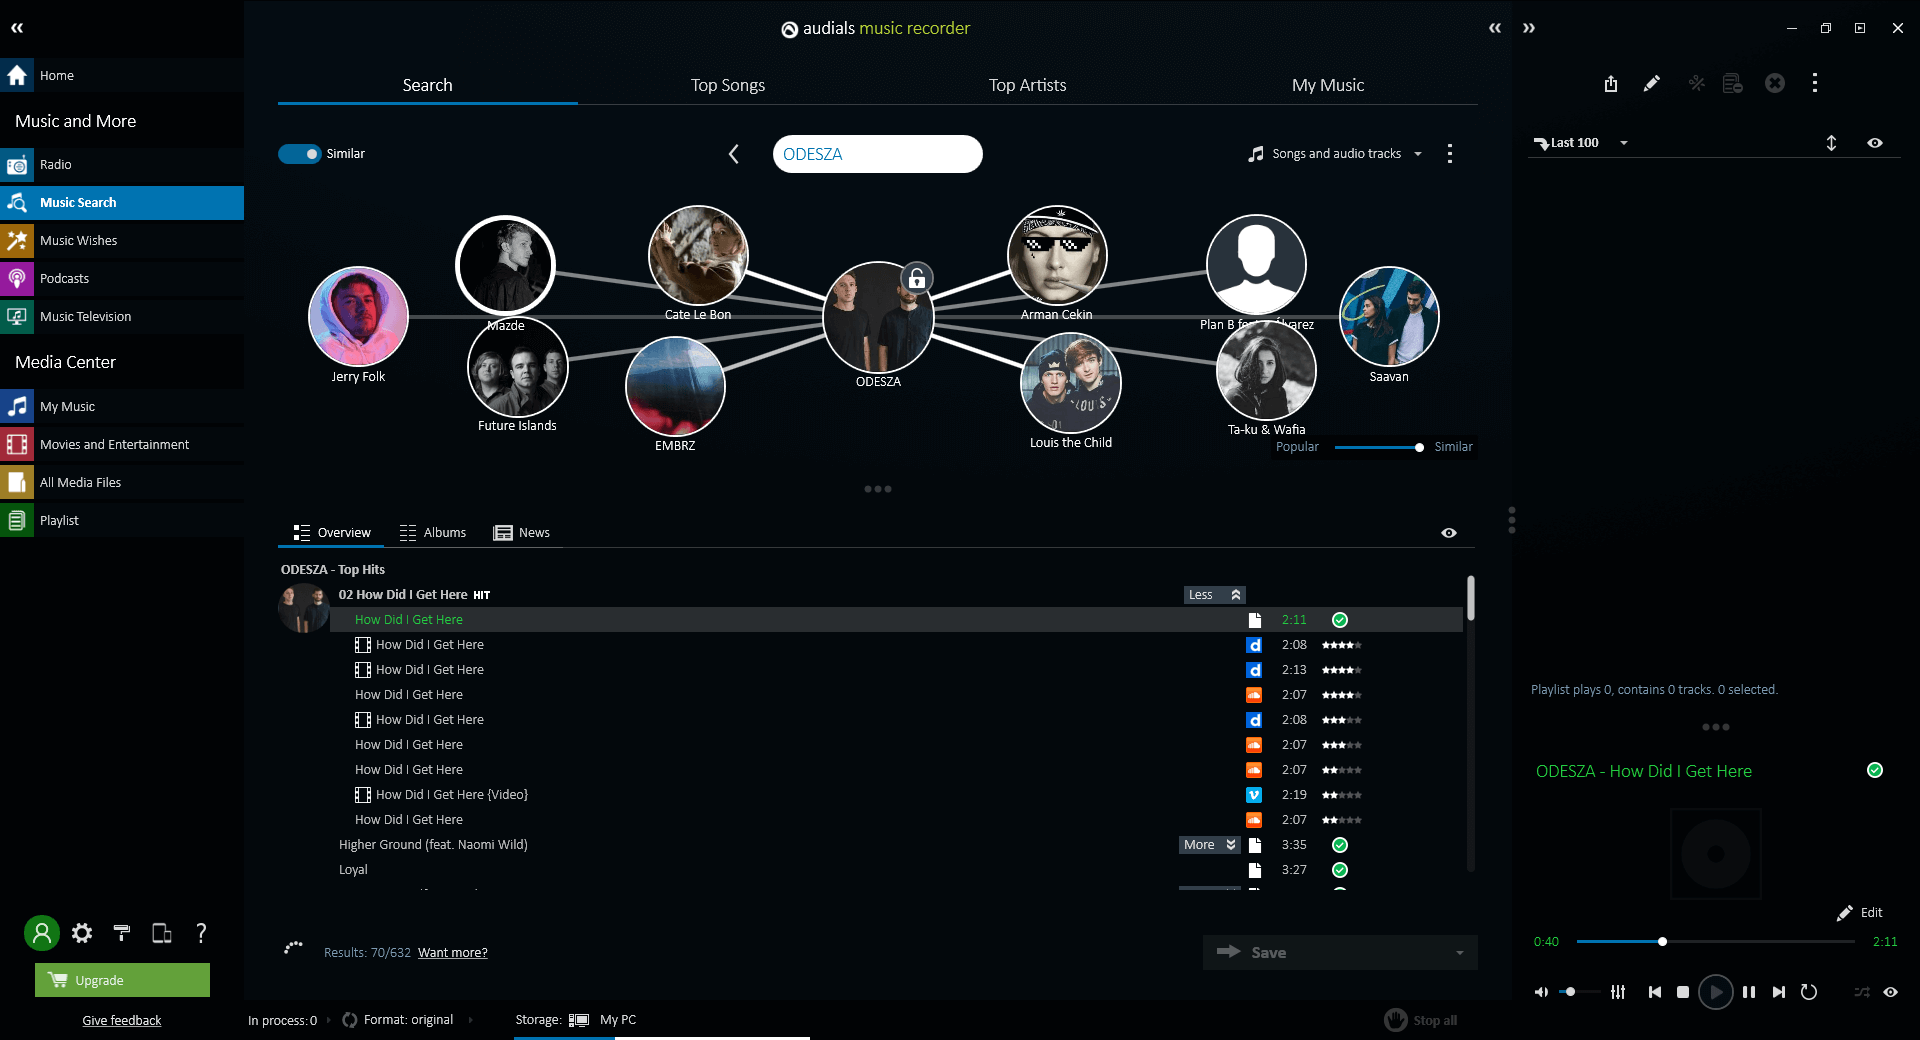
Task: Open the Save button dropdown arrow
Action: (1460, 953)
